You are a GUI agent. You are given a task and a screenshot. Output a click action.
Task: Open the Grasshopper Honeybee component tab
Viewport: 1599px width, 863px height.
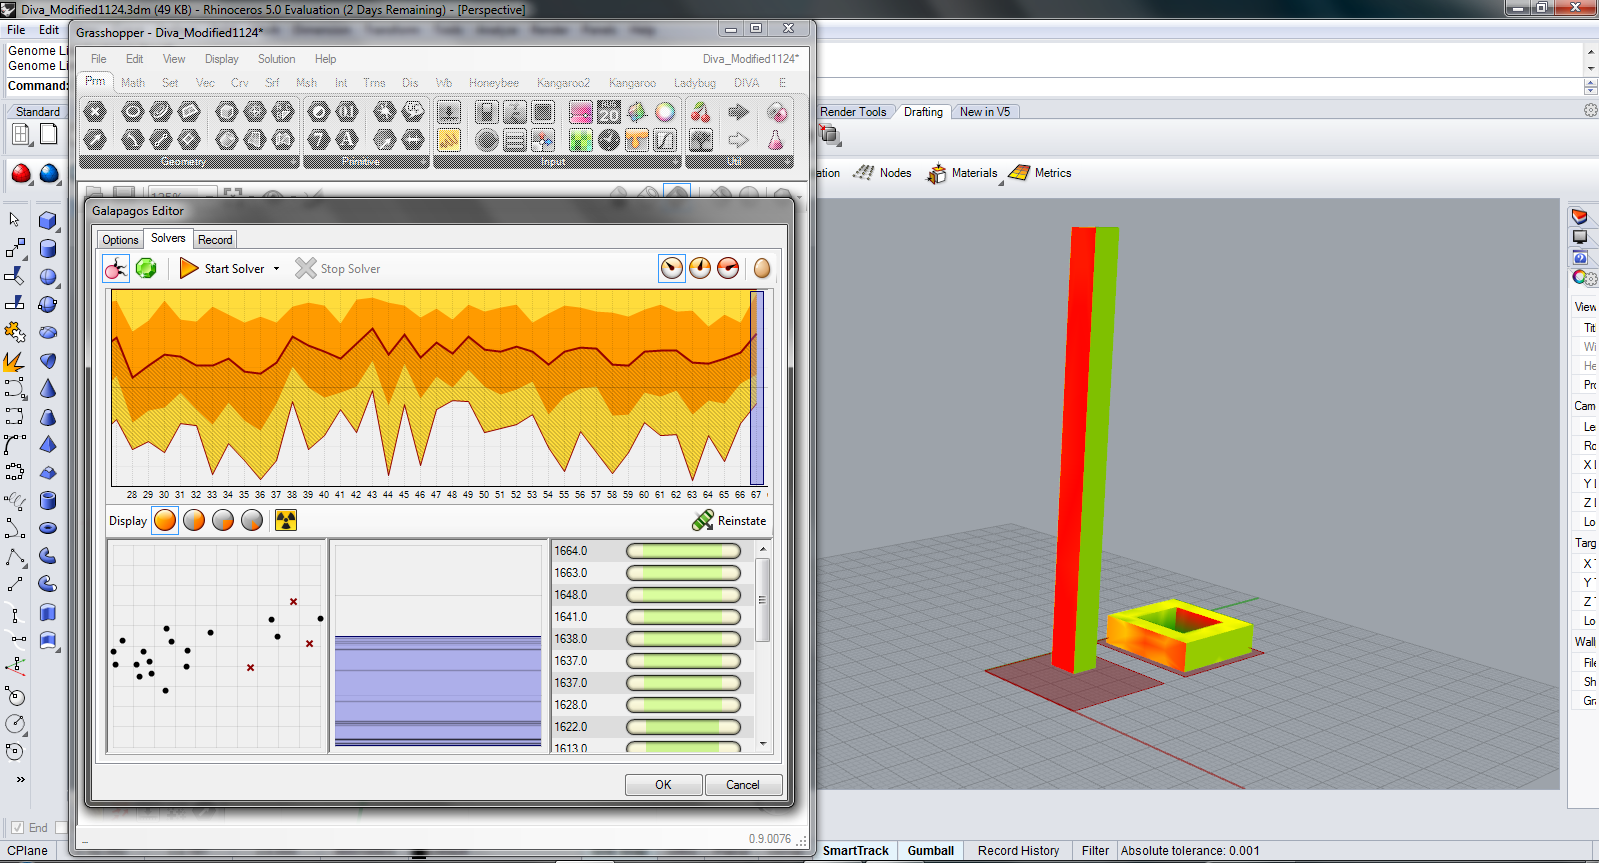click(x=494, y=83)
